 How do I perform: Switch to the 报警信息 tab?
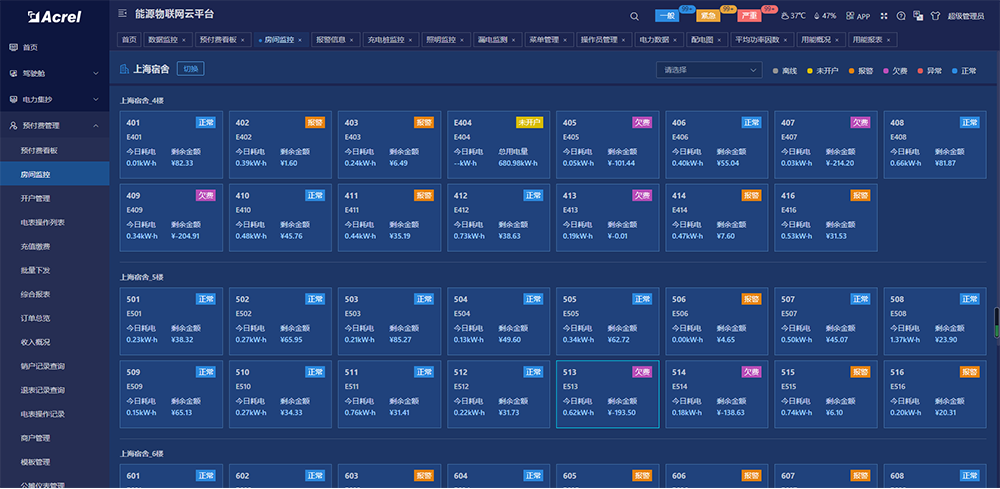pyautogui.click(x=329, y=40)
